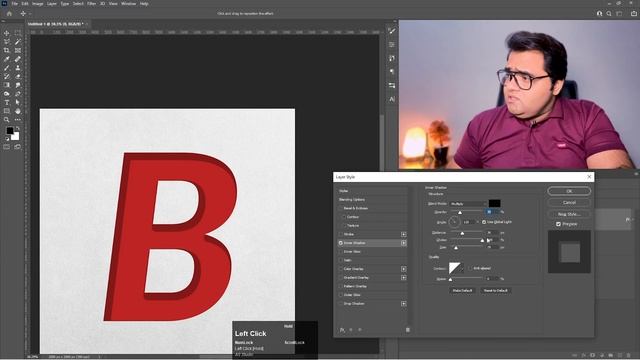Select the Move tool
Screen dimensions: 640x360
click(x=7, y=33)
